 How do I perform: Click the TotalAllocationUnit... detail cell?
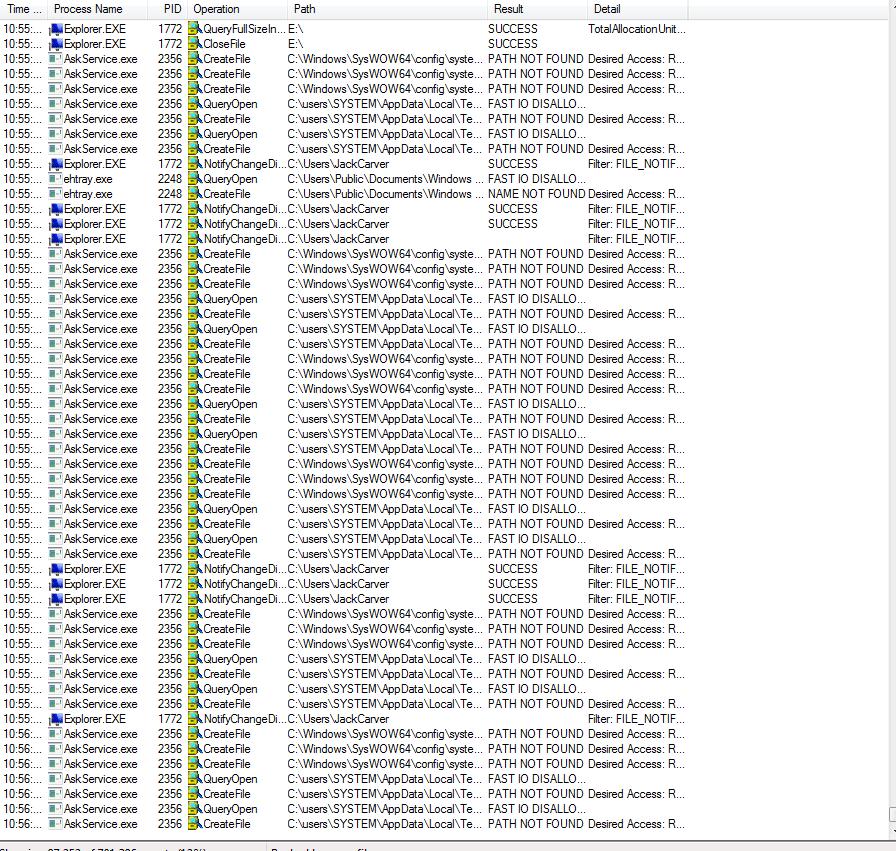pyautogui.click(x=637, y=29)
